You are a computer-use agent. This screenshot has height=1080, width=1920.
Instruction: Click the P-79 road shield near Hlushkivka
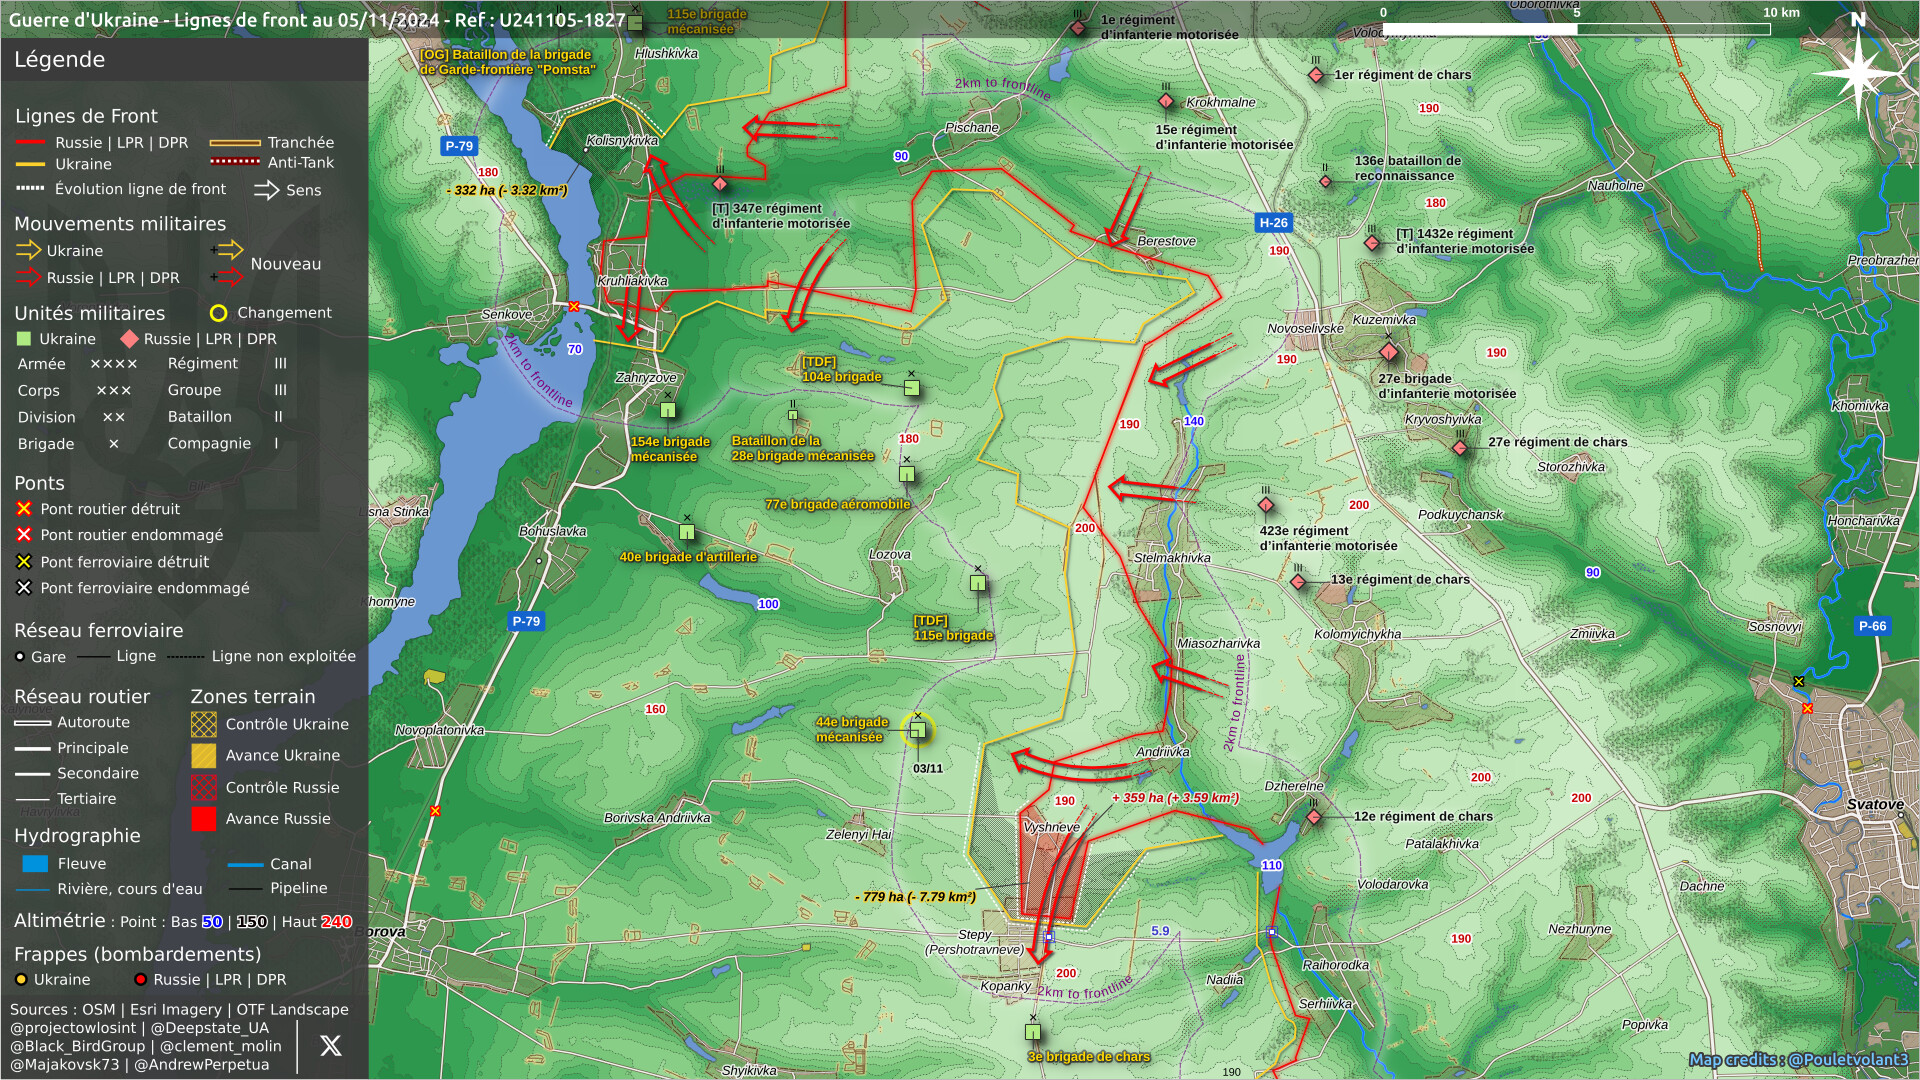point(459,146)
